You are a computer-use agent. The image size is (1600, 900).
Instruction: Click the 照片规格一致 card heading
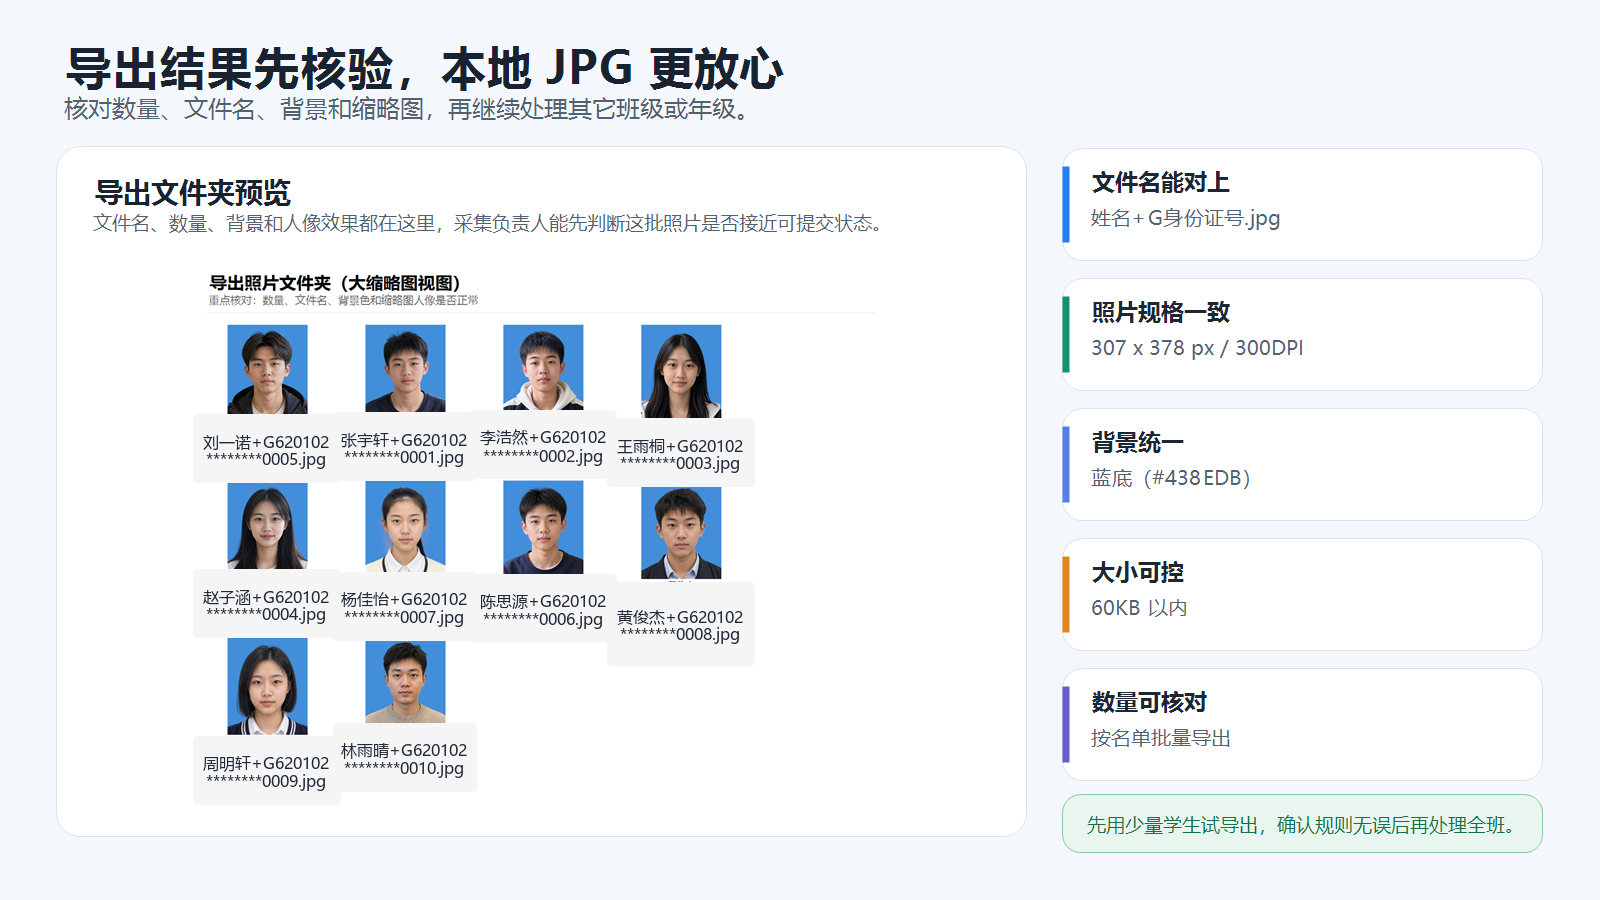[x=1160, y=313]
